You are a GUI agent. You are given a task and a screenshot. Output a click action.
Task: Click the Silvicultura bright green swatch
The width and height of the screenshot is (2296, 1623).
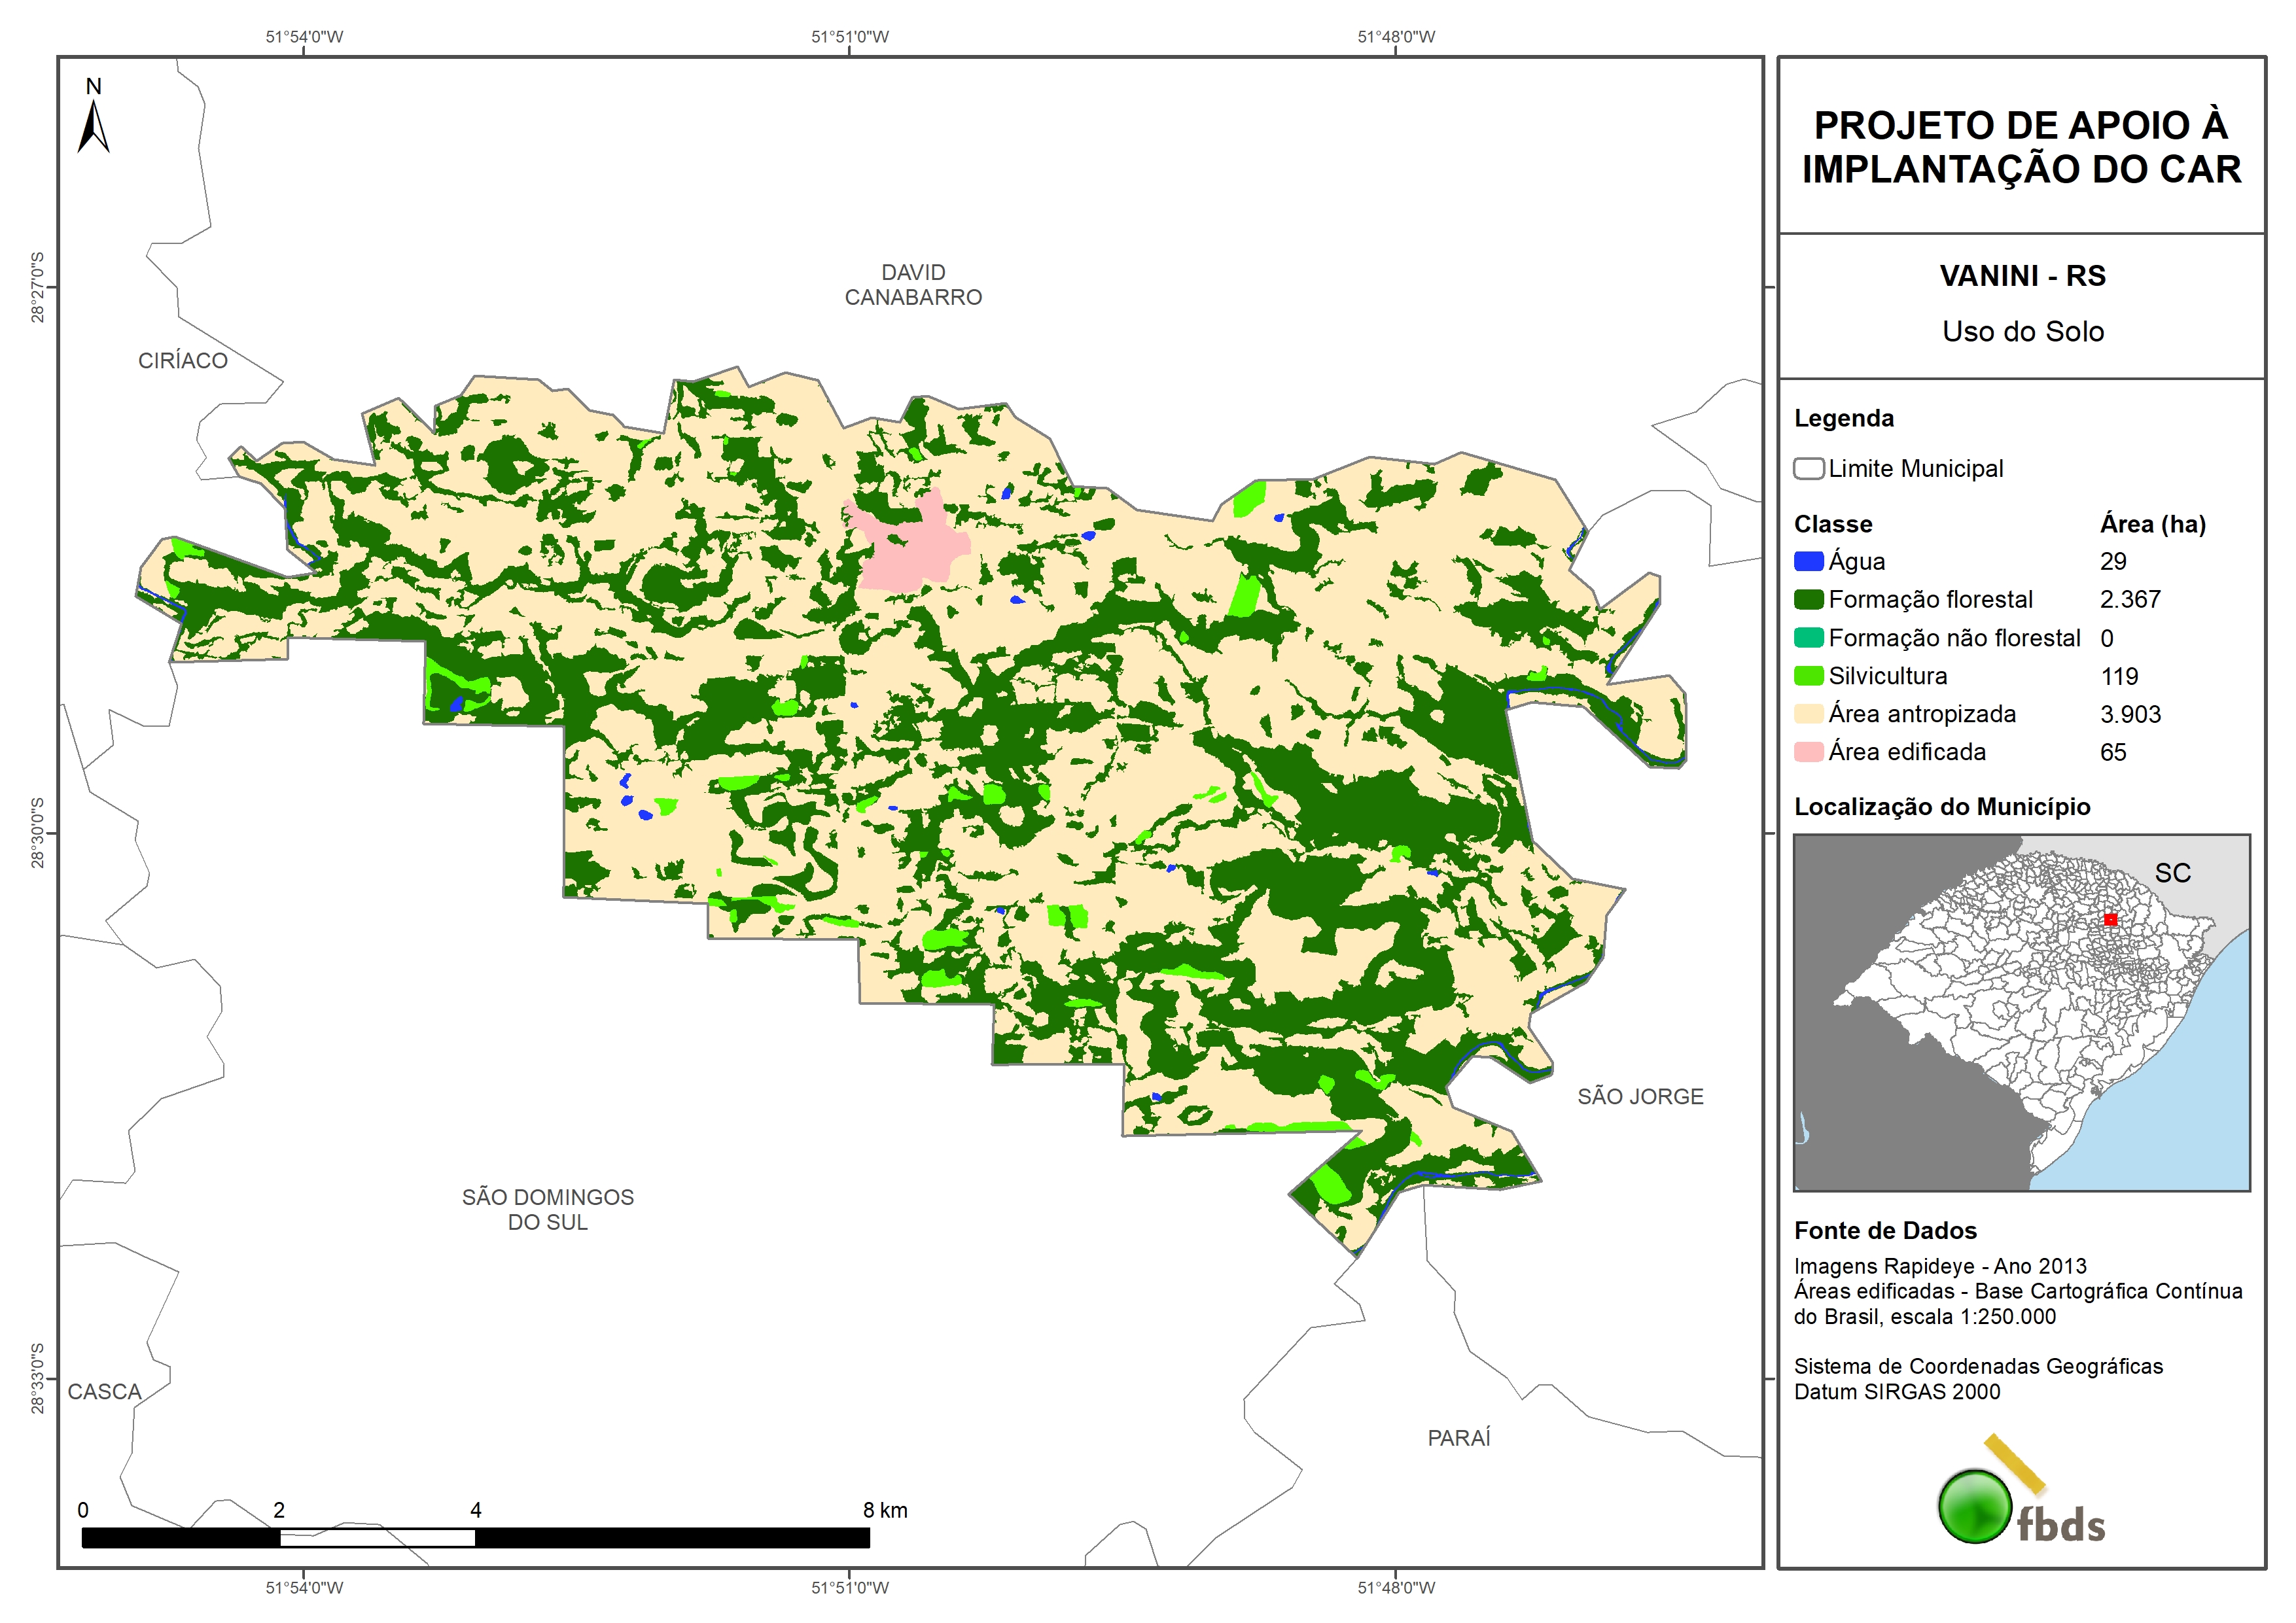click(1808, 676)
